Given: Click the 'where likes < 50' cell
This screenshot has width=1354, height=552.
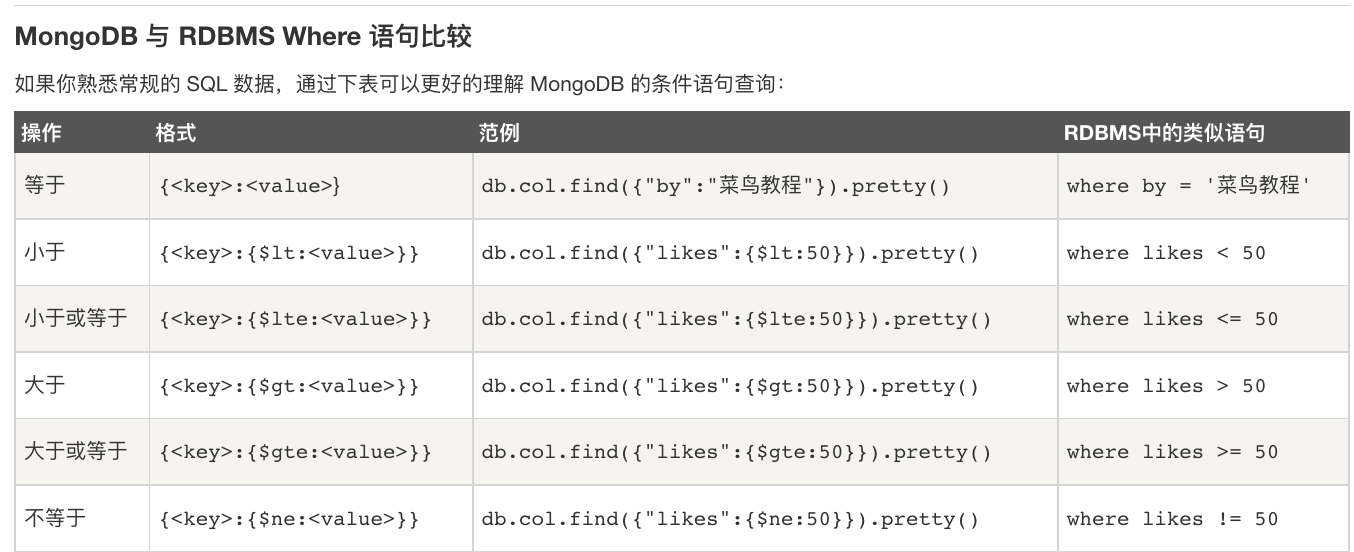Looking at the screenshot, I should (1204, 253).
